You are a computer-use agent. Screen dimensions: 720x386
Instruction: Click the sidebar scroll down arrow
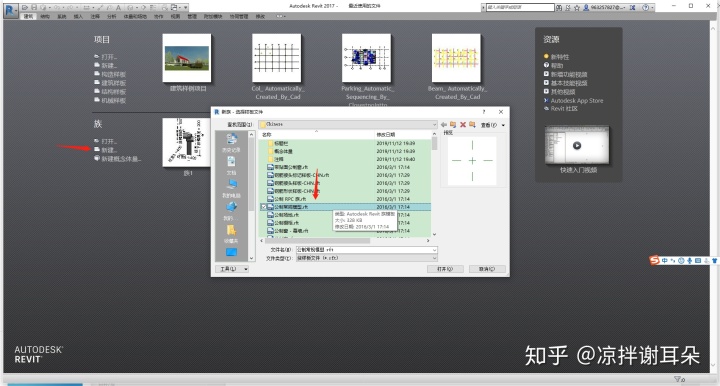251,259
